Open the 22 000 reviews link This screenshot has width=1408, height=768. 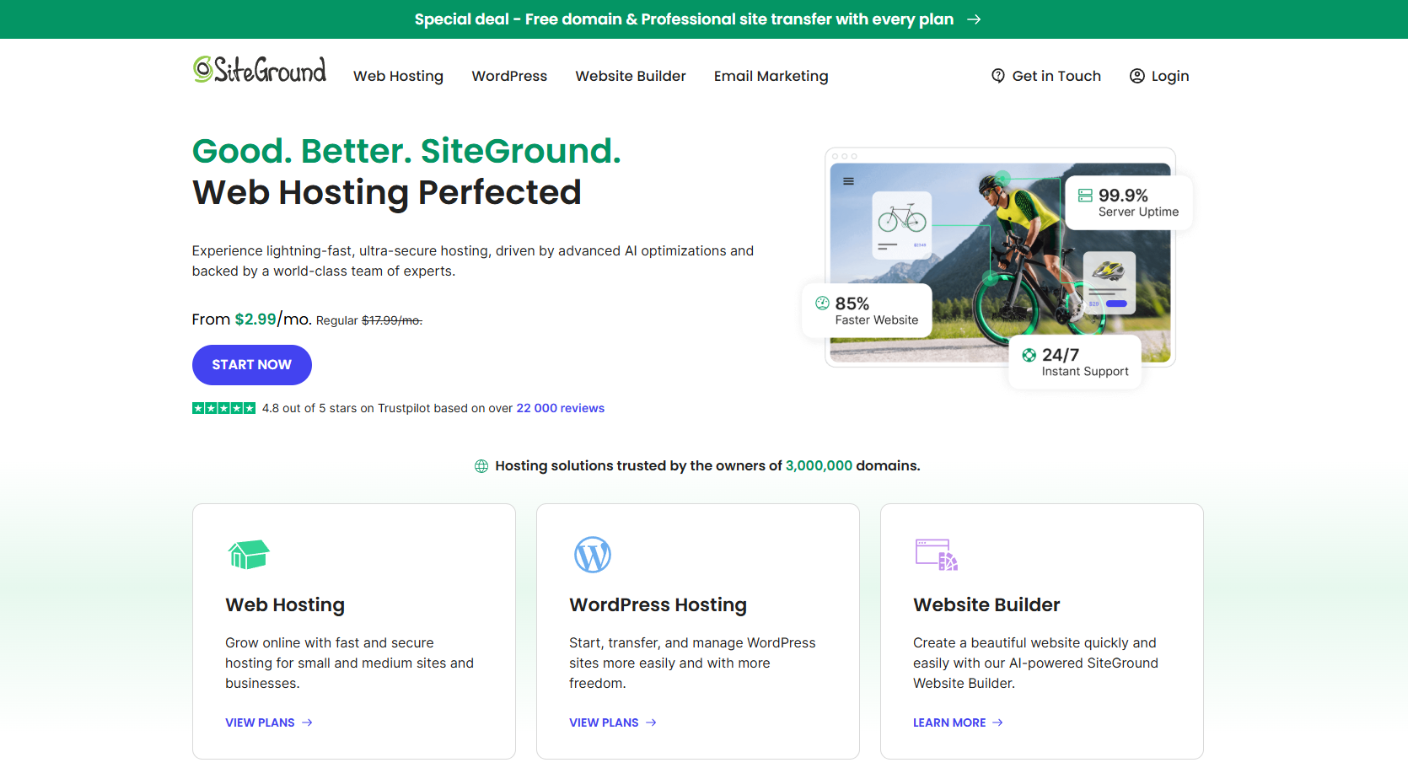click(560, 408)
